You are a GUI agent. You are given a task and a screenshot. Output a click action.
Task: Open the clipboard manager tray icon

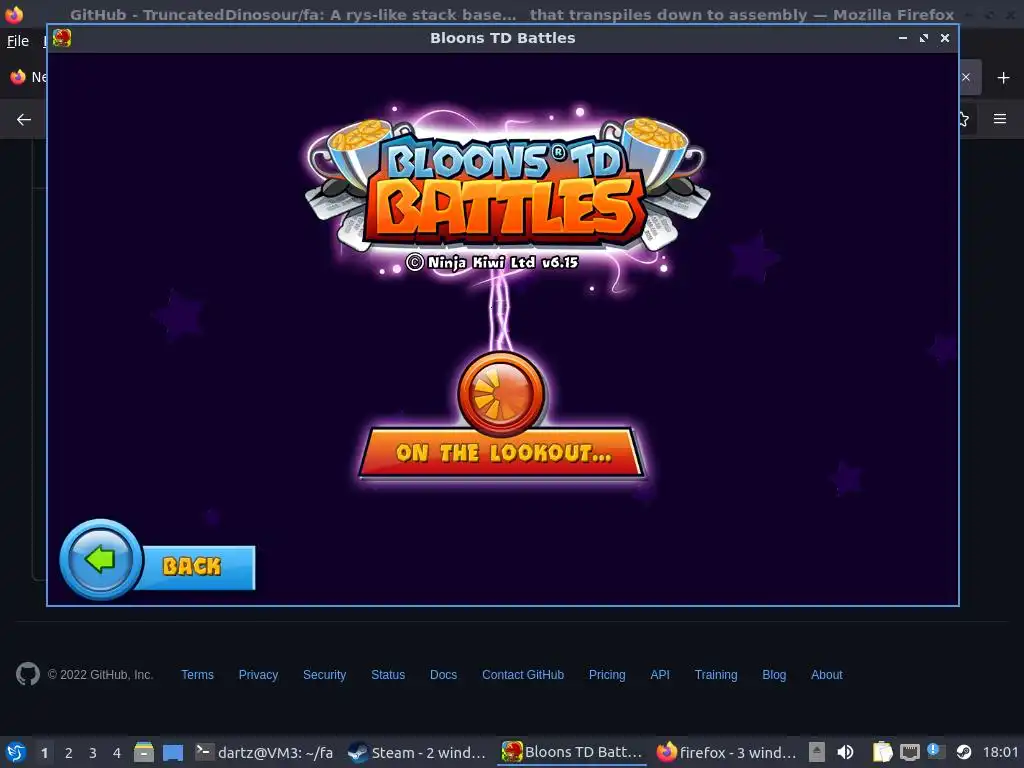882,752
